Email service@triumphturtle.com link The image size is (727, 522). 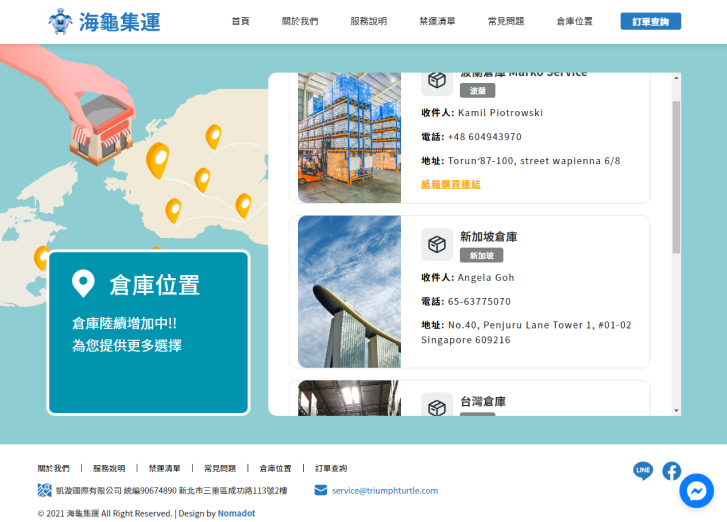click(385, 490)
